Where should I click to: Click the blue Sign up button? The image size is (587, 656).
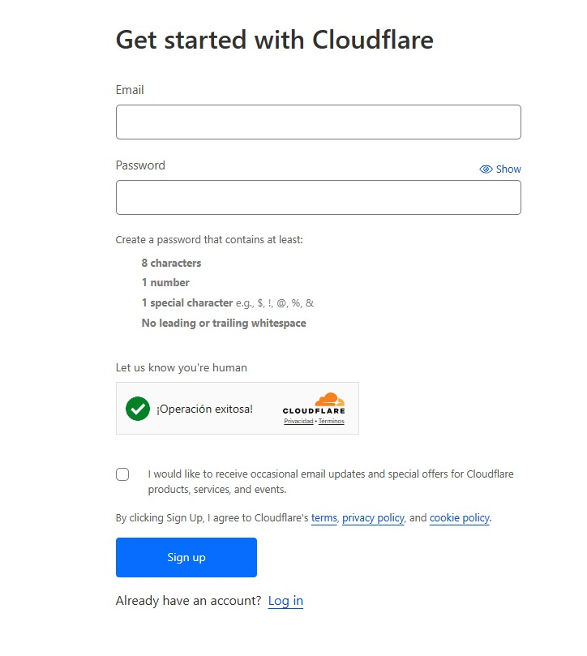[186, 557]
